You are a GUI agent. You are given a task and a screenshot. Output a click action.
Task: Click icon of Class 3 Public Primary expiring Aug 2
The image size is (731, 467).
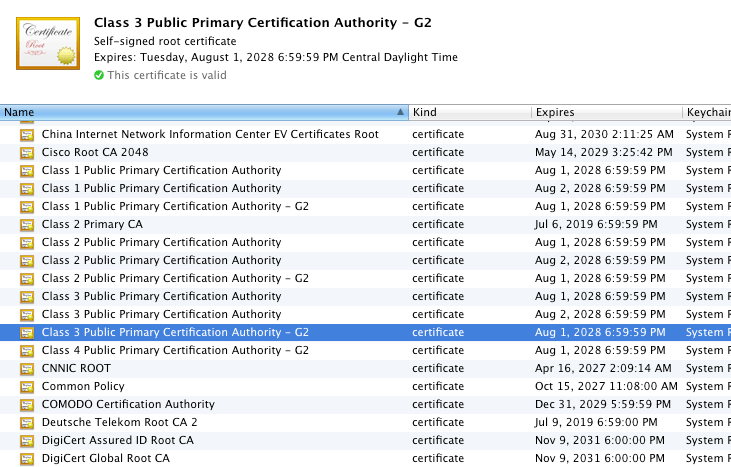(x=27, y=315)
